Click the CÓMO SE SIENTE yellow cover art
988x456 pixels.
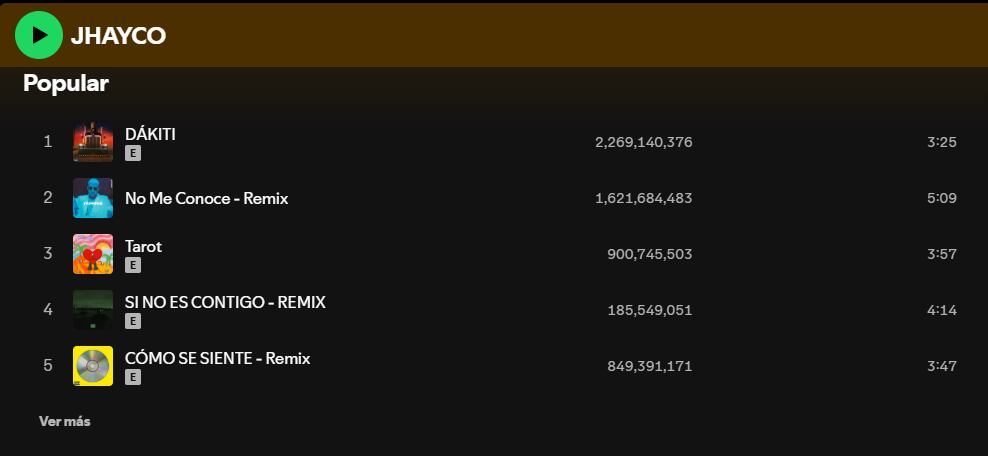click(93, 366)
